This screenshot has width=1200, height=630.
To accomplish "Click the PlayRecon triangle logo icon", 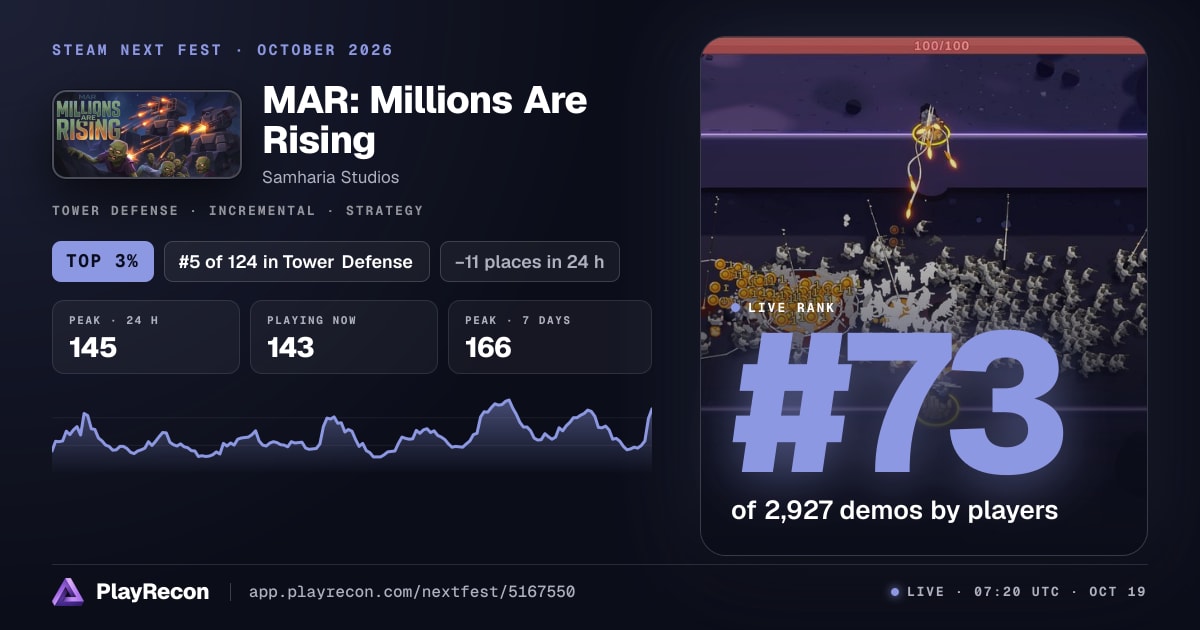I will click(68, 592).
